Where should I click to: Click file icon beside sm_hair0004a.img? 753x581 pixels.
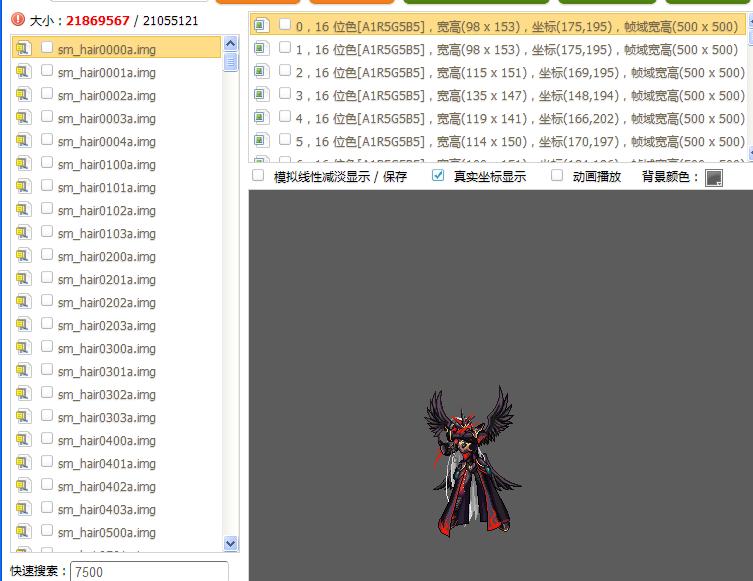(23, 140)
